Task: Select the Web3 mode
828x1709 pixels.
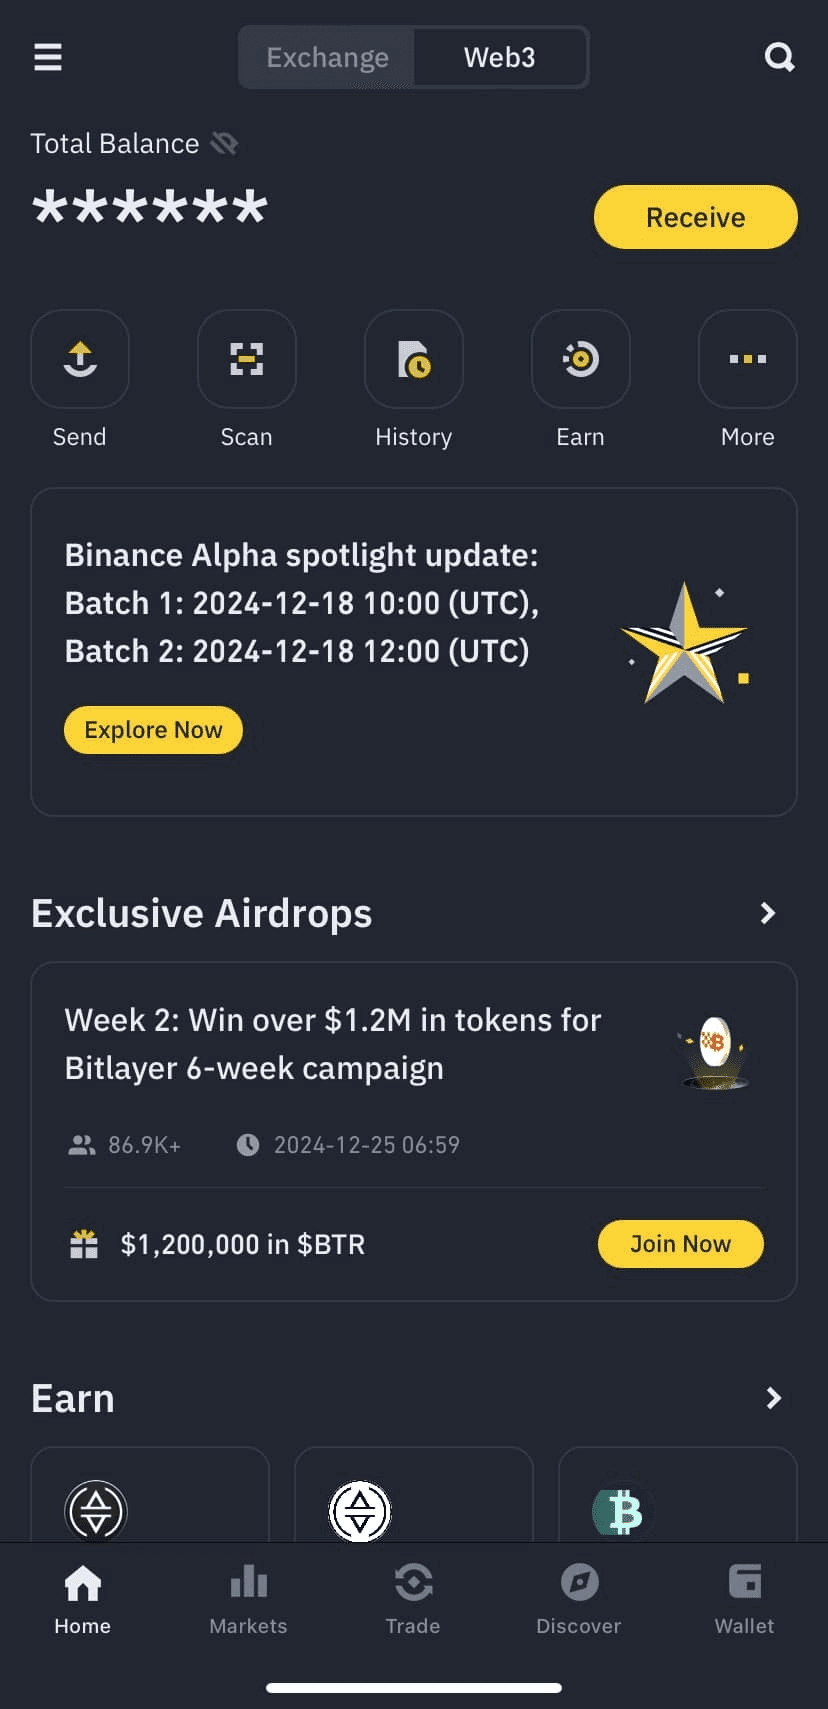Action: (x=499, y=58)
